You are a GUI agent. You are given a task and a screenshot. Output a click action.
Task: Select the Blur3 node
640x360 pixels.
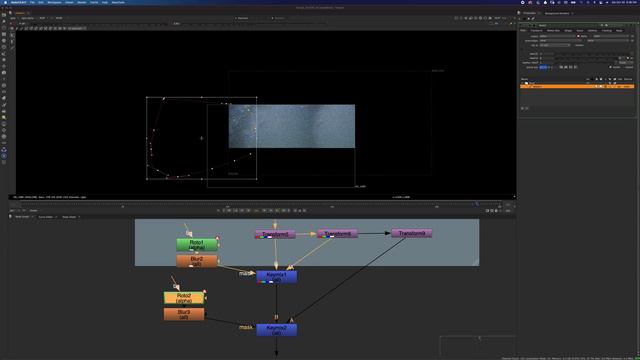[x=184, y=314]
